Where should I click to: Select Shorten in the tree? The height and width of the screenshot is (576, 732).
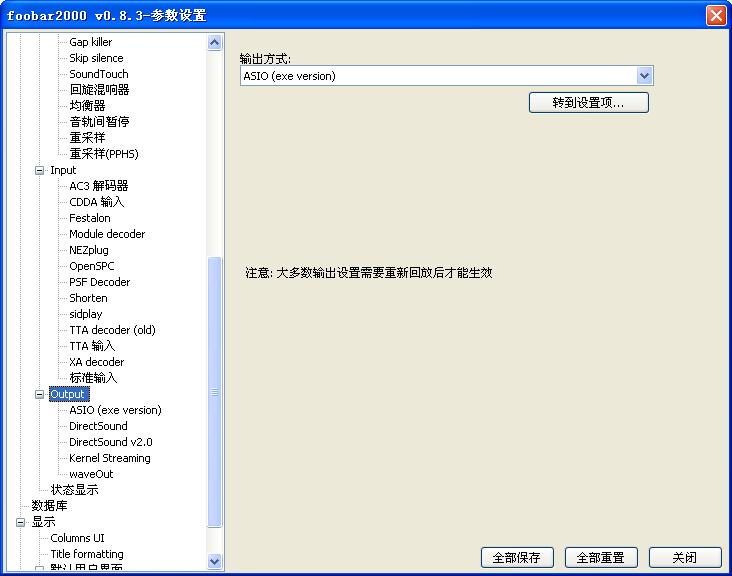[88, 298]
